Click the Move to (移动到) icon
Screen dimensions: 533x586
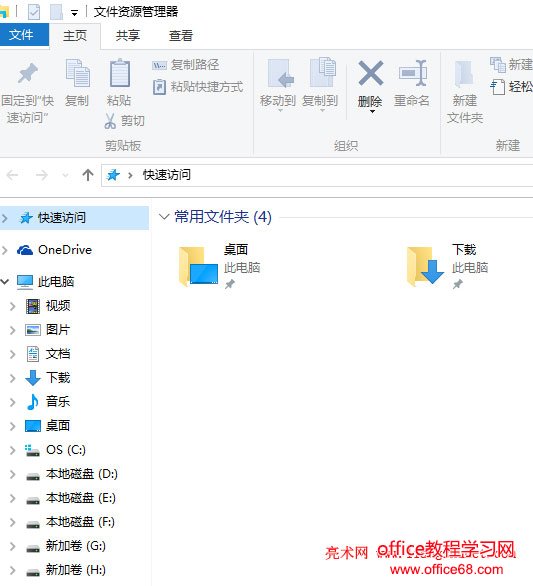pyautogui.click(x=280, y=73)
